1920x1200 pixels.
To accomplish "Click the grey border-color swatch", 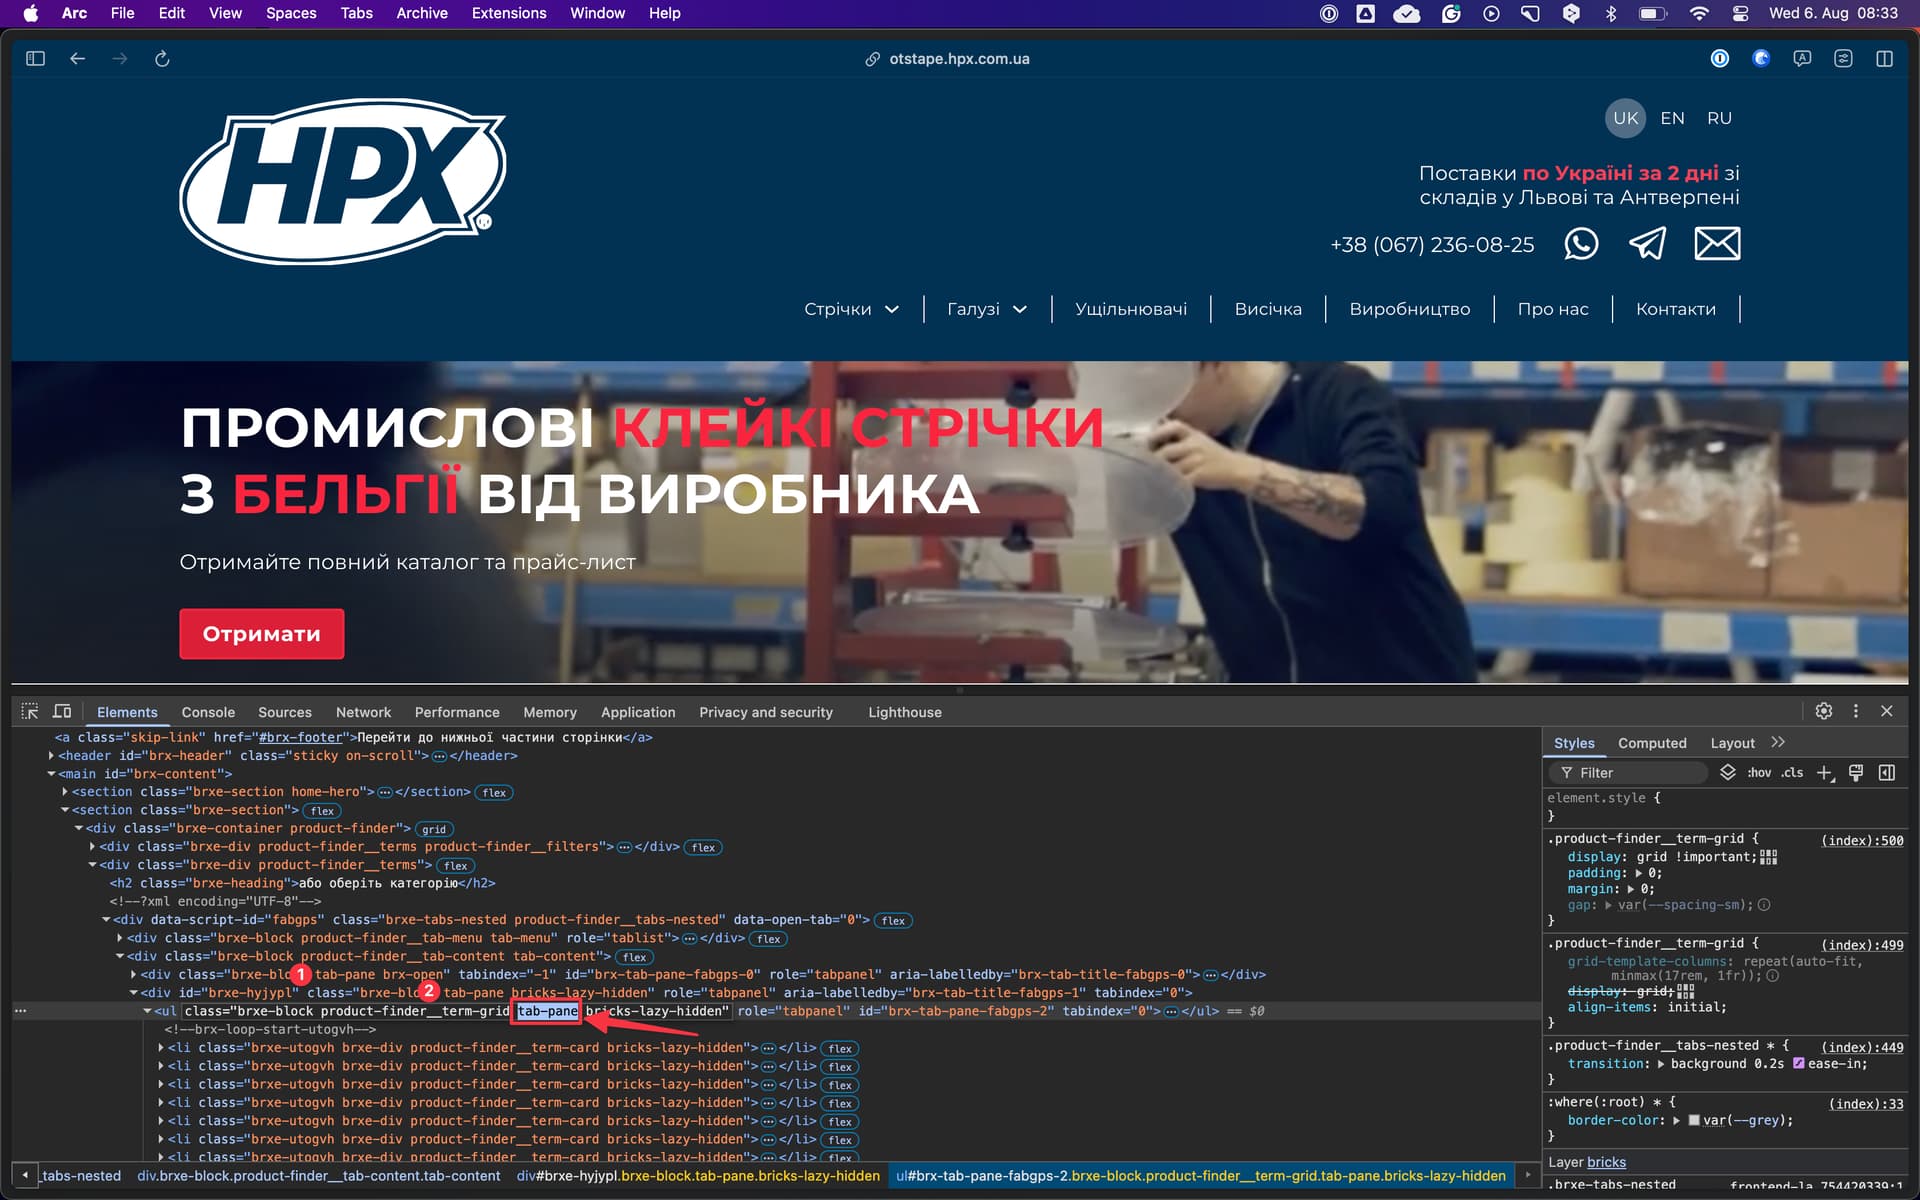I will (x=1694, y=1120).
